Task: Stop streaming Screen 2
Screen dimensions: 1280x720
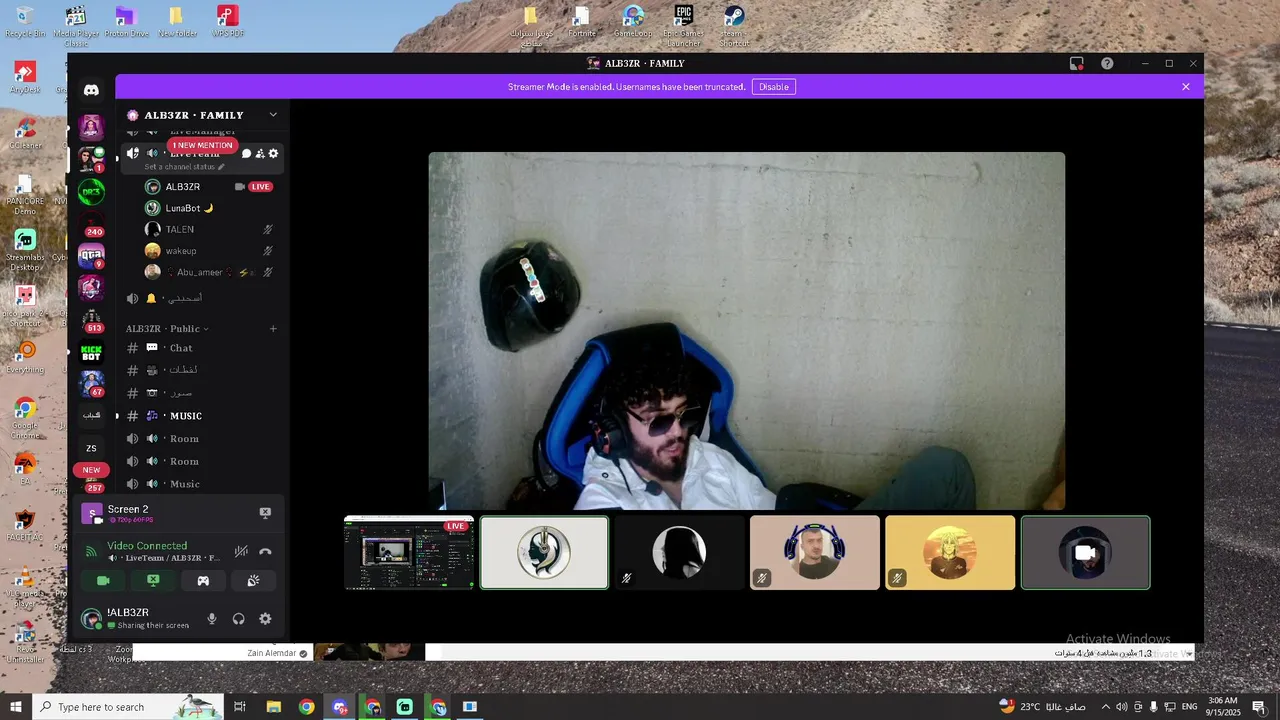Action: pos(265,513)
